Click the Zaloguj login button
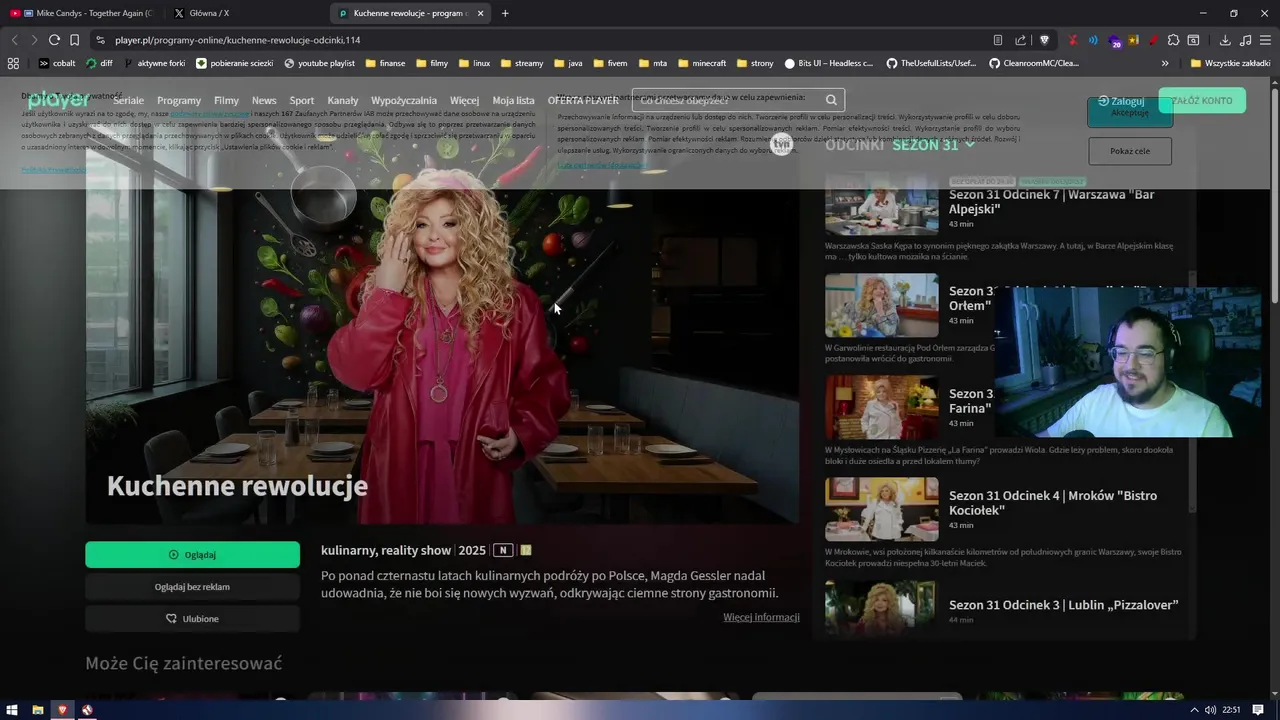This screenshot has height=720, width=1280. click(1121, 101)
